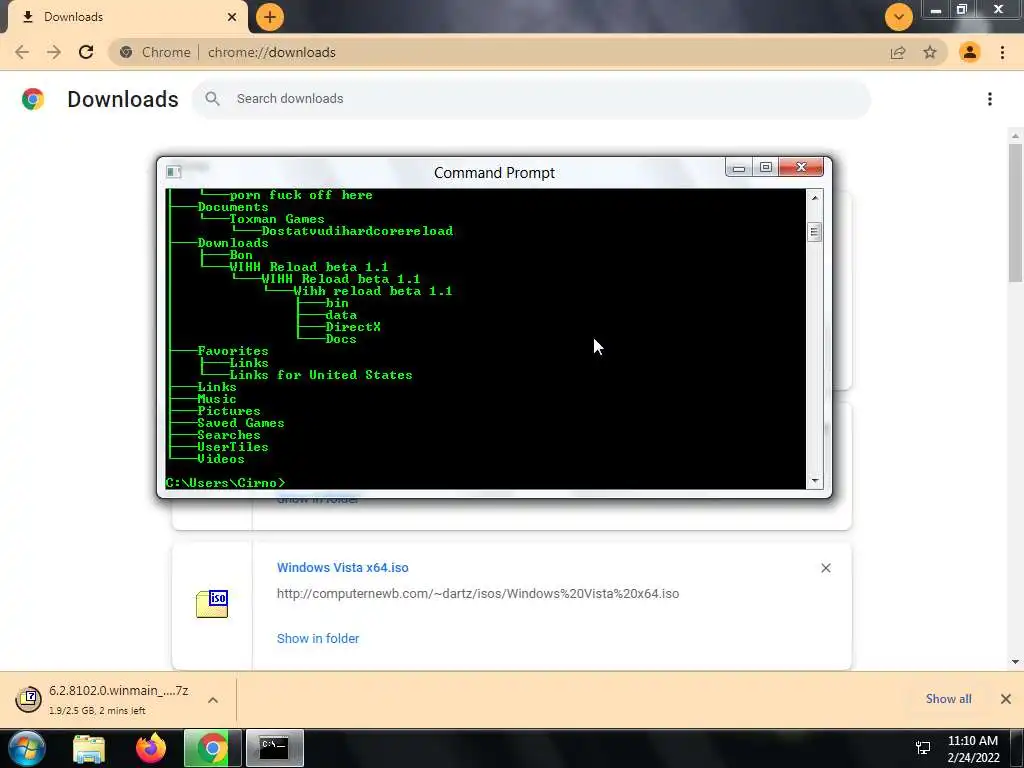Click the 'Links for United States' line

tap(321, 375)
